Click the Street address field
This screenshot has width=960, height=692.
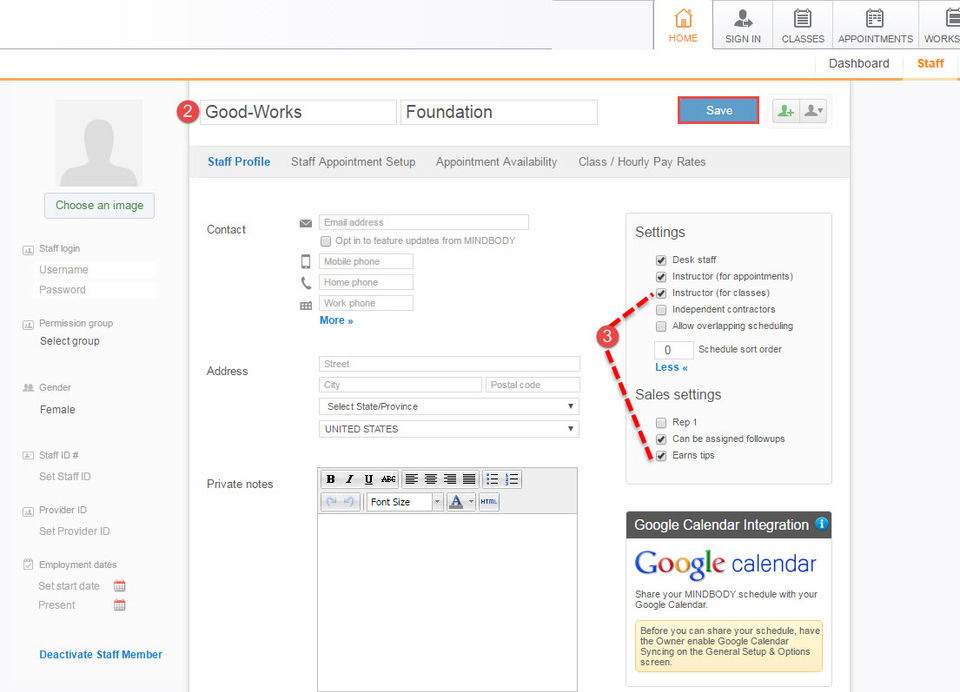pos(449,364)
